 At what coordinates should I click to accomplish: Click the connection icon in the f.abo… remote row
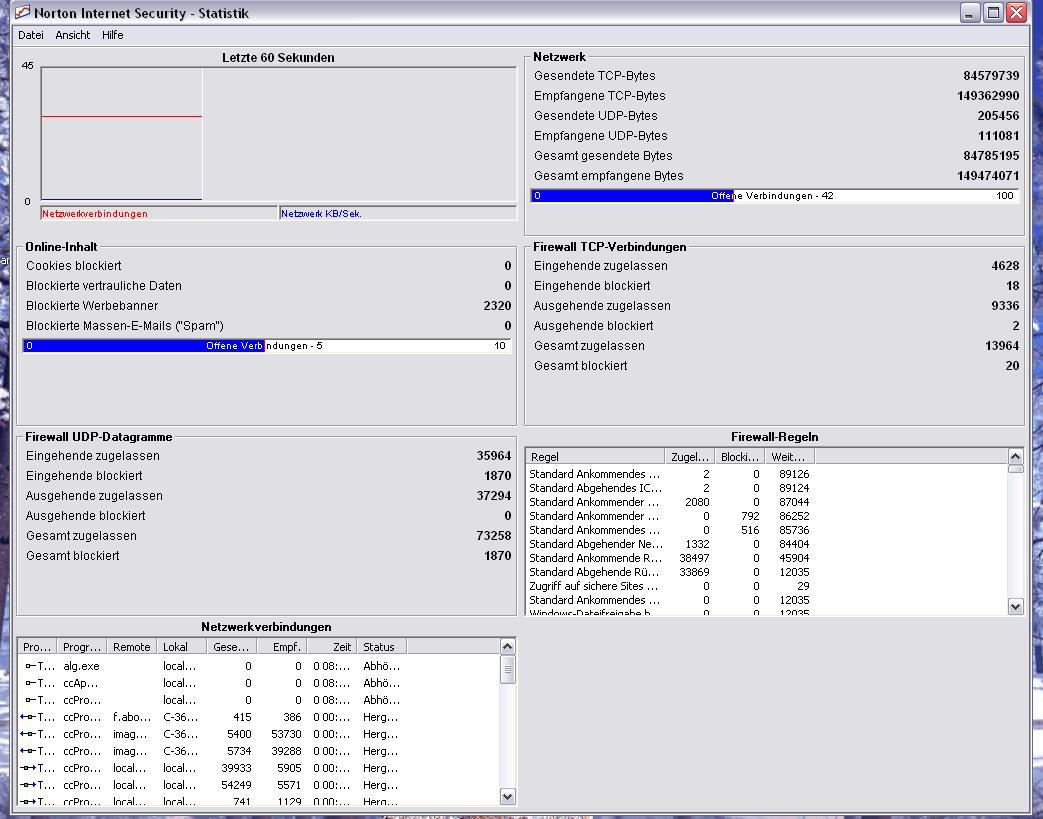28,717
